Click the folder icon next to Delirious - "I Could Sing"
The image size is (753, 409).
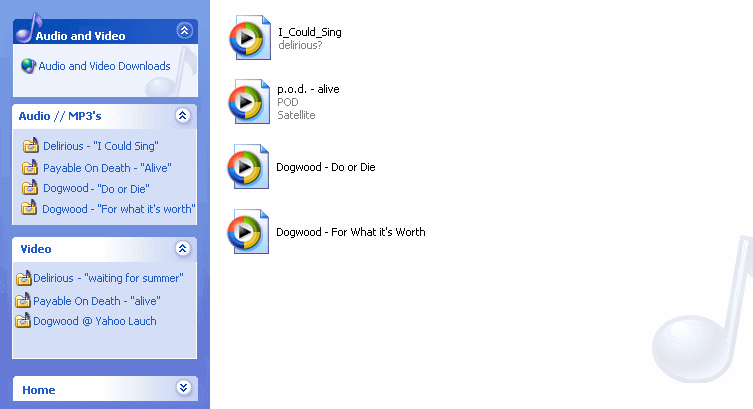tap(31, 145)
